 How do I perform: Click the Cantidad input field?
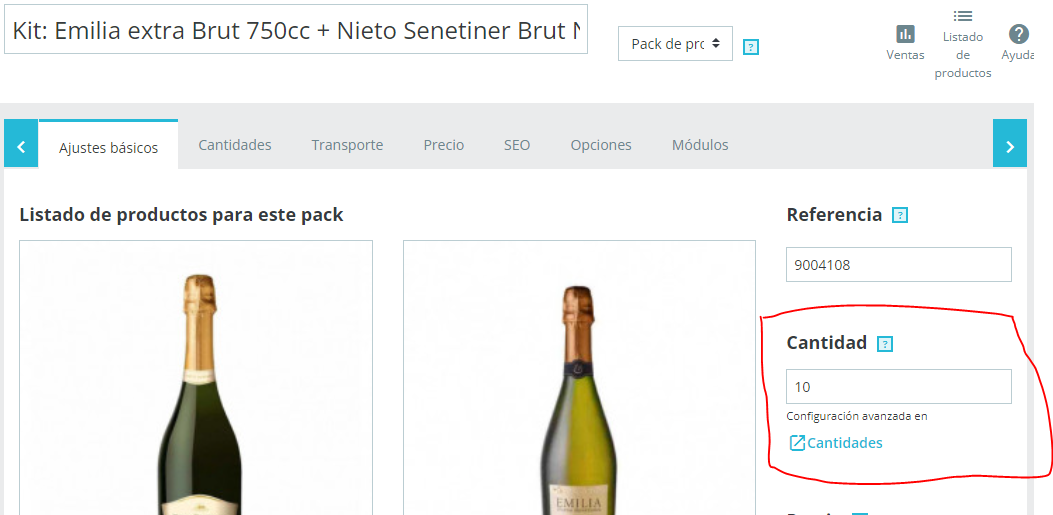(898, 387)
